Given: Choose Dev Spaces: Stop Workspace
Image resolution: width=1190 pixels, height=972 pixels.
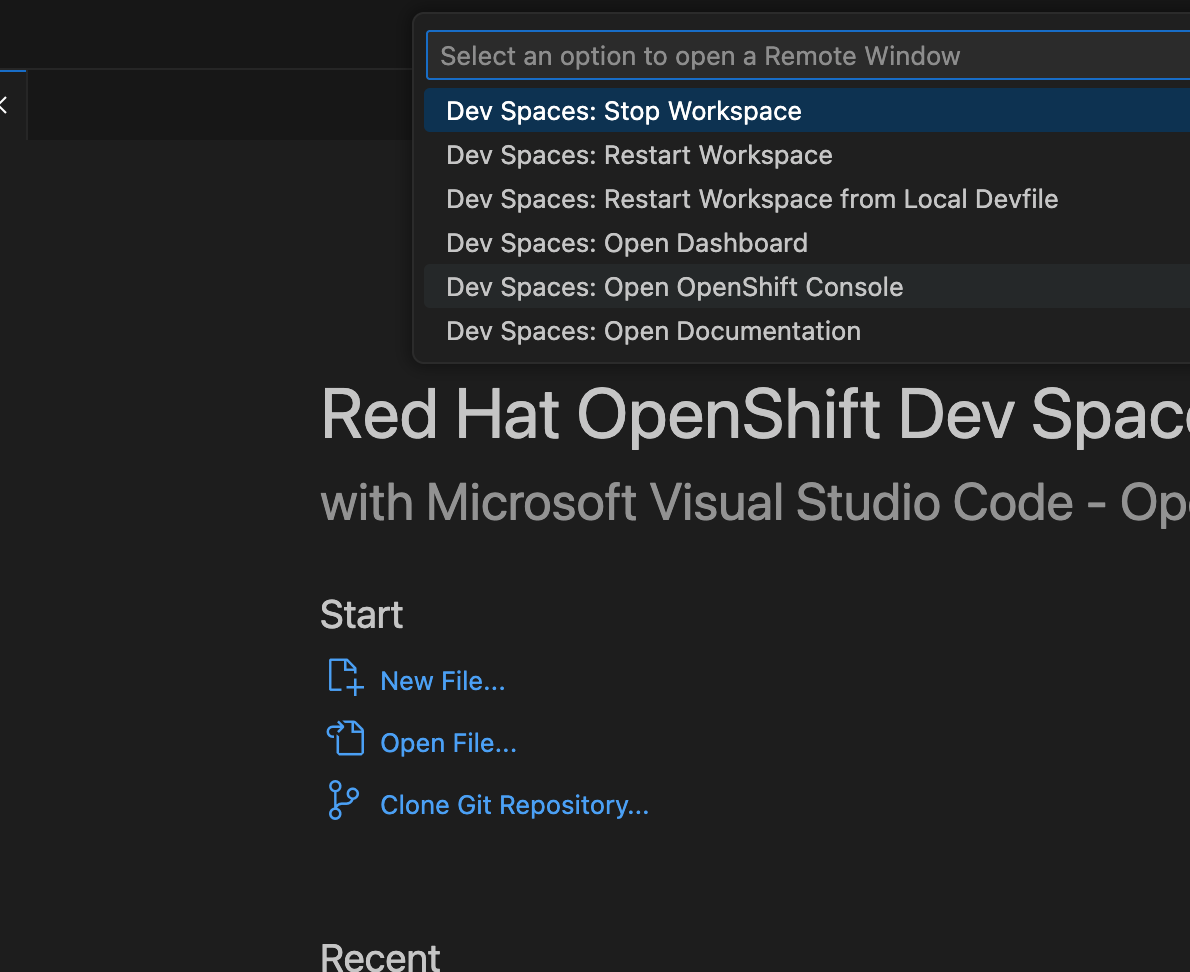Looking at the screenshot, I should [623, 111].
